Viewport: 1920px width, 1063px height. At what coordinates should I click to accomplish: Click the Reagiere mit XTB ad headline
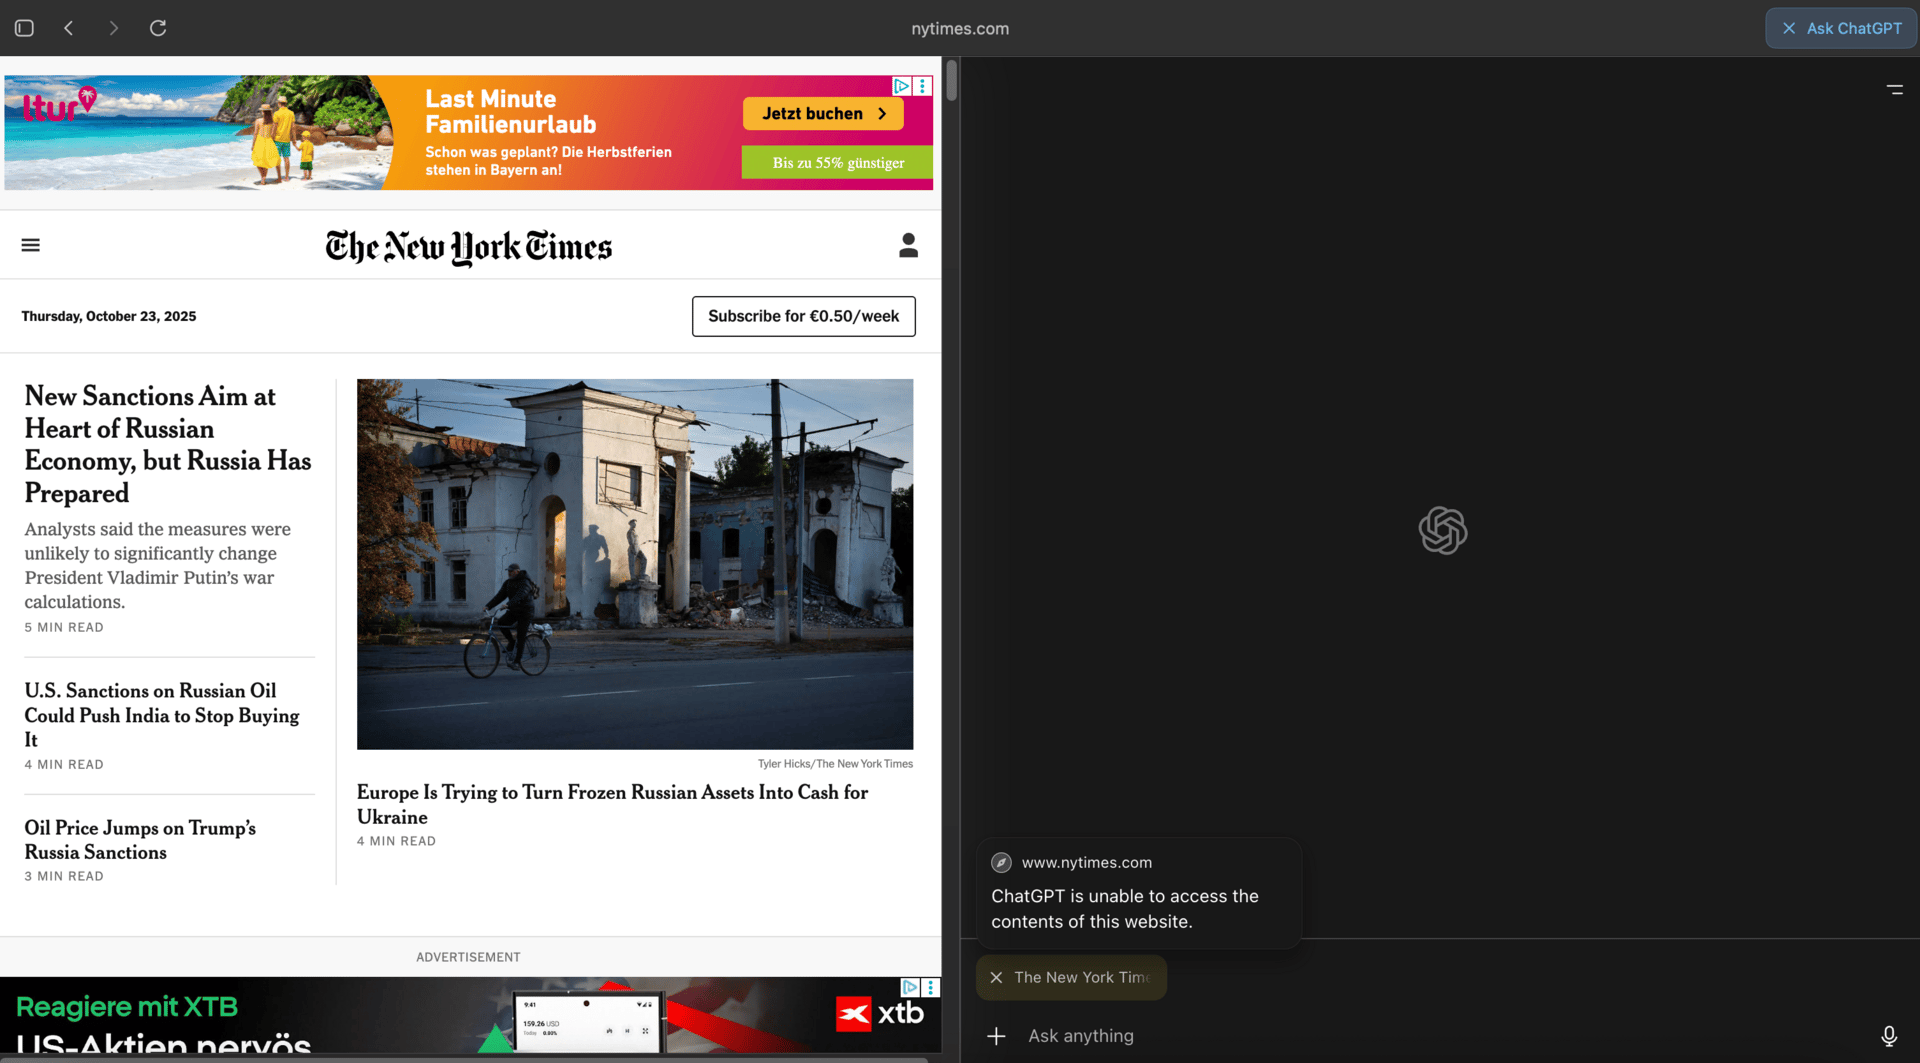[x=127, y=1007]
